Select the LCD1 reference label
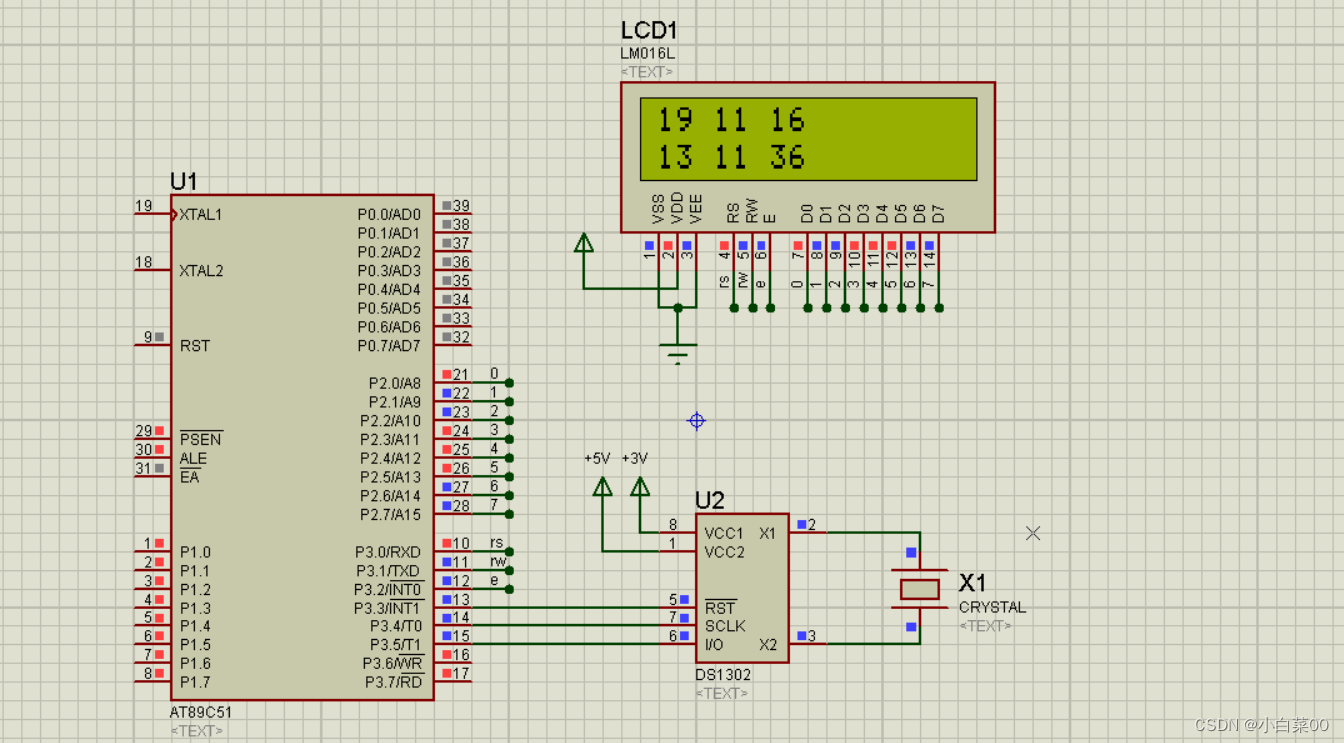1344x743 pixels. tap(649, 31)
